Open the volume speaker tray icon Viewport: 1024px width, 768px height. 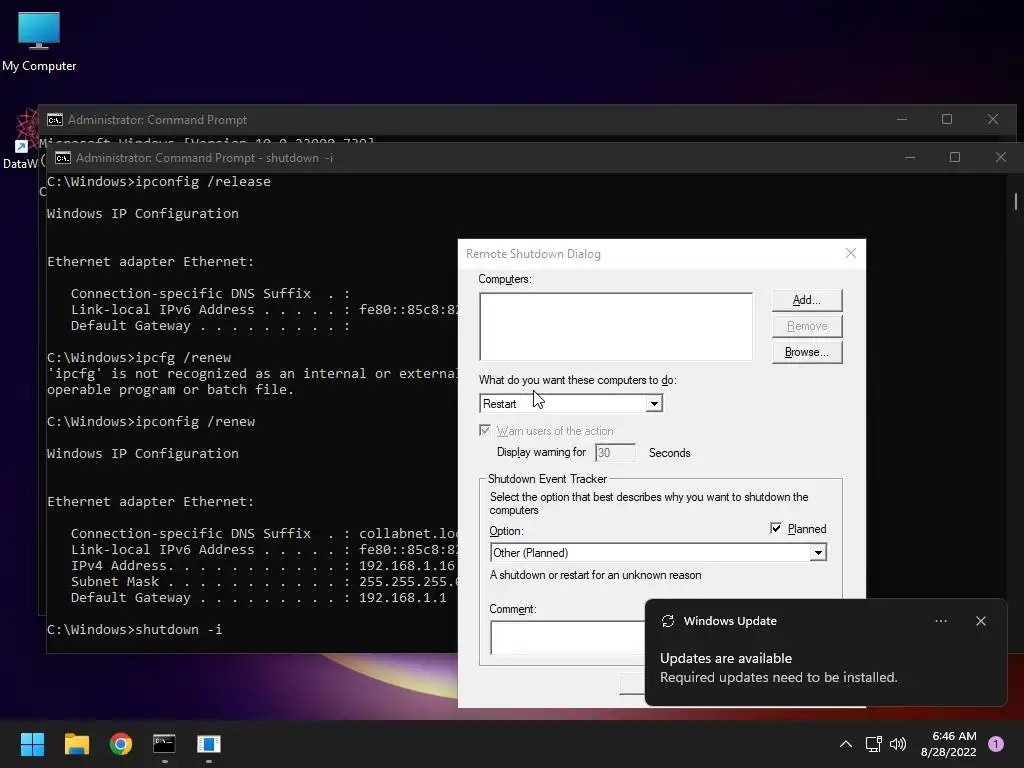coord(898,744)
